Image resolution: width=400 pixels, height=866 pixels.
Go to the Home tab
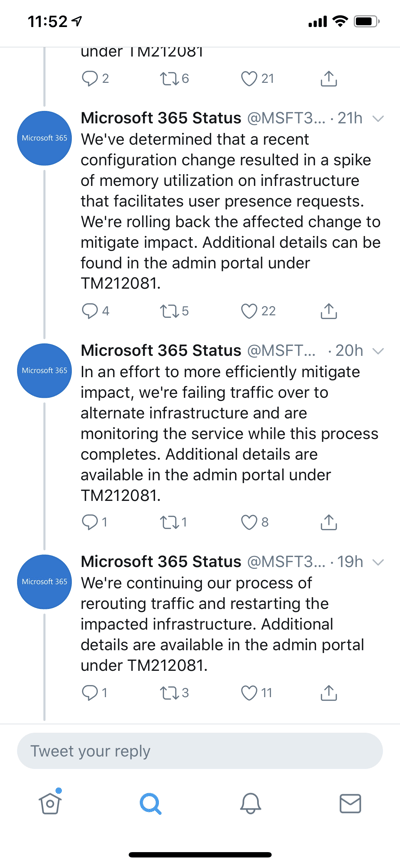click(x=50, y=802)
